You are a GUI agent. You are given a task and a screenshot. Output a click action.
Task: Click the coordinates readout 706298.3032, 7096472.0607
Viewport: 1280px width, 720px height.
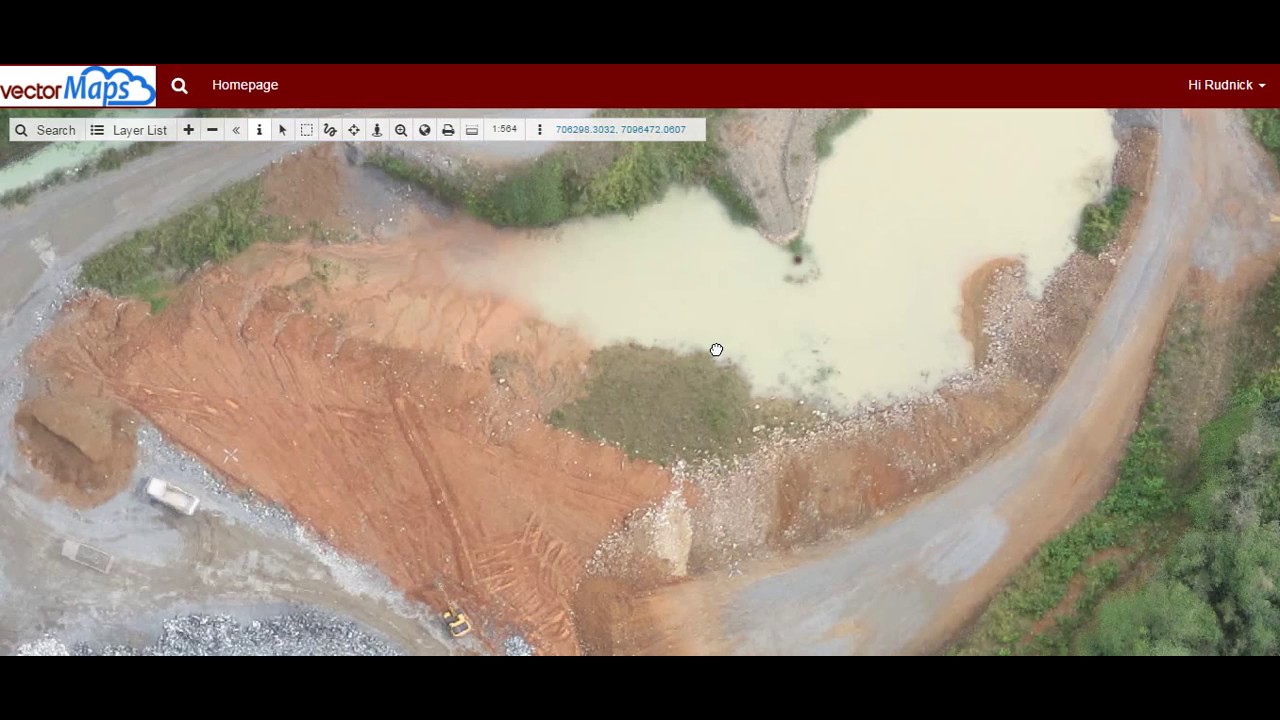[x=621, y=129]
